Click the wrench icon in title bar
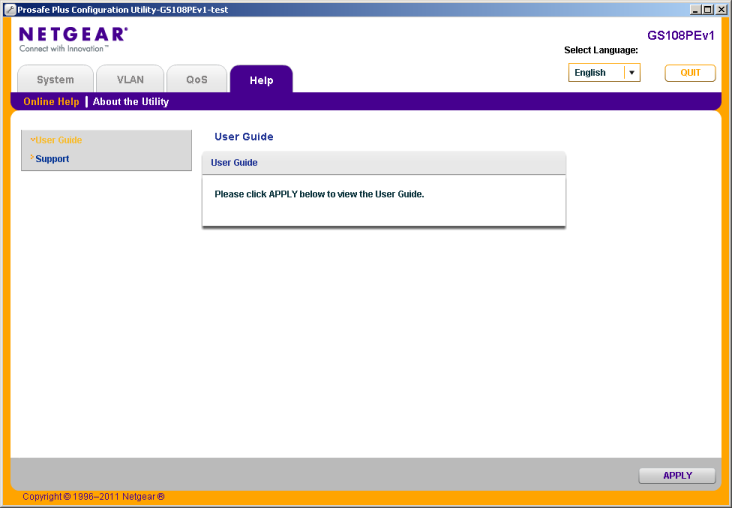 pyautogui.click(x=10, y=9)
